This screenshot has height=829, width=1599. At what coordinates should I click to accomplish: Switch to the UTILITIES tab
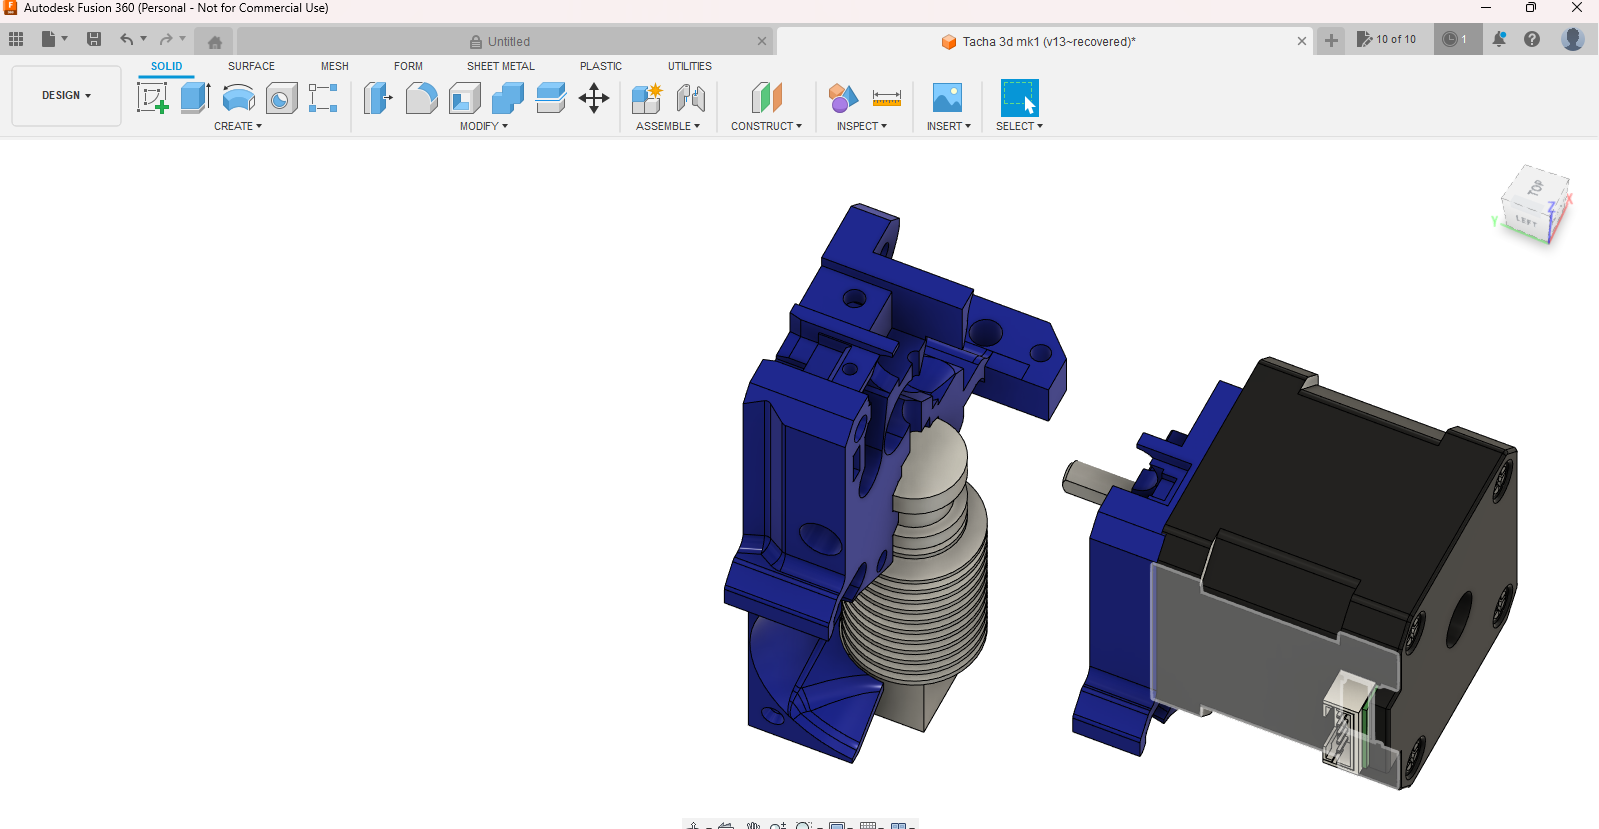click(x=690, y=66)
